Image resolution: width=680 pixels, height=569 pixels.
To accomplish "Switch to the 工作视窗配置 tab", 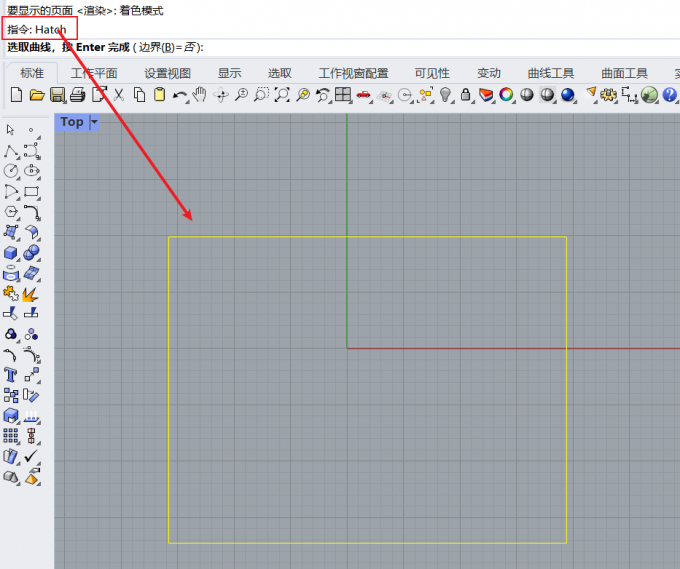I will point(353,73).
